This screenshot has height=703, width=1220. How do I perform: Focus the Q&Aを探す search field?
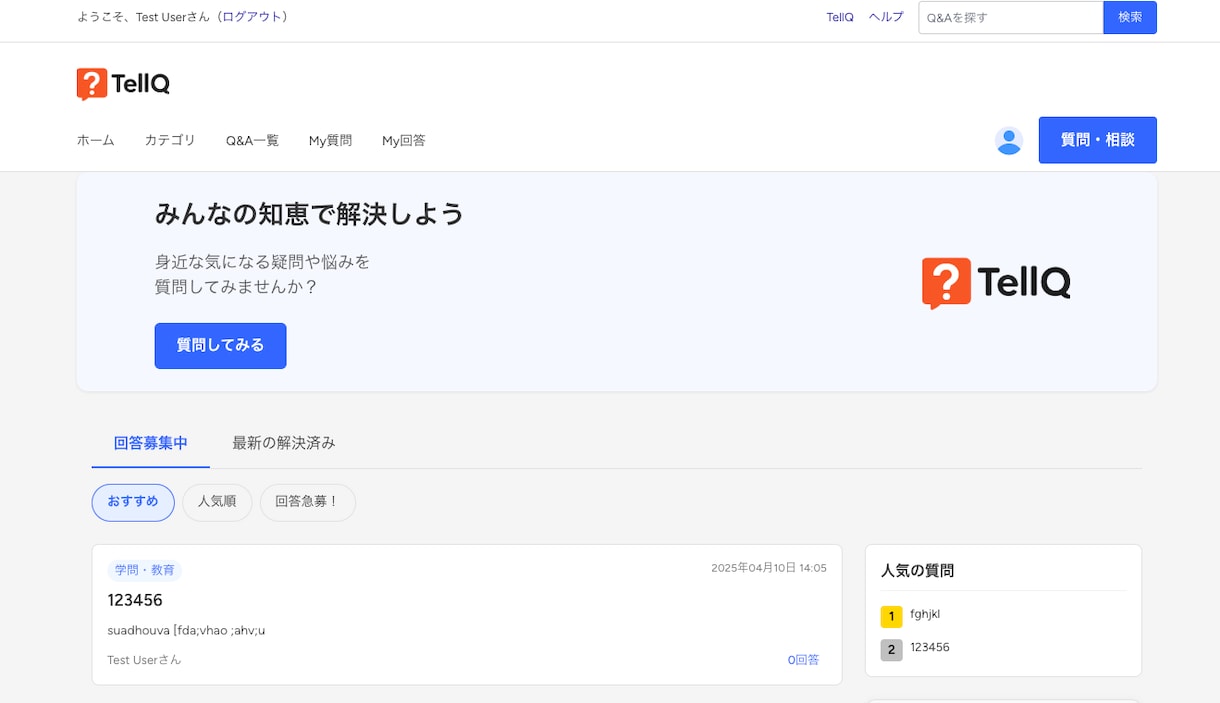(1011, 17)
